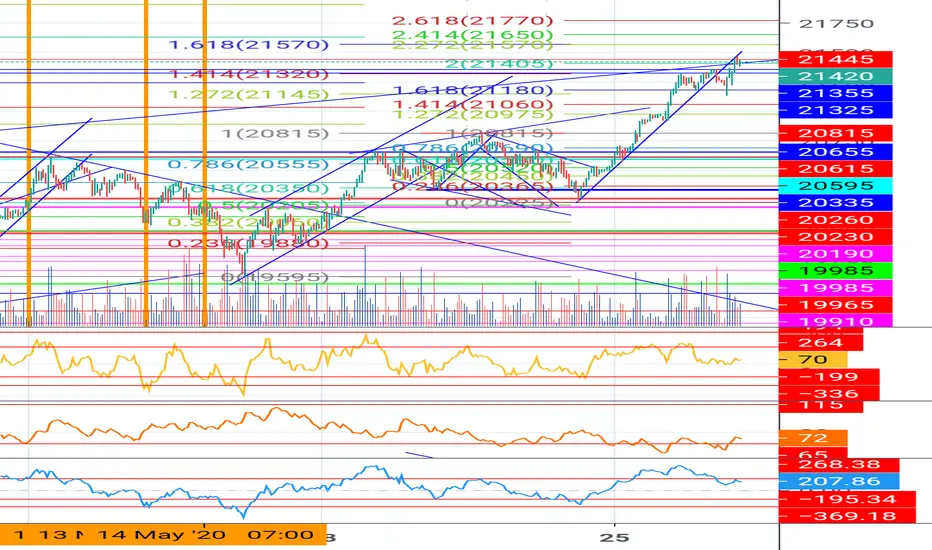Select the blue 21325 price axis label

tap(835, 110)
